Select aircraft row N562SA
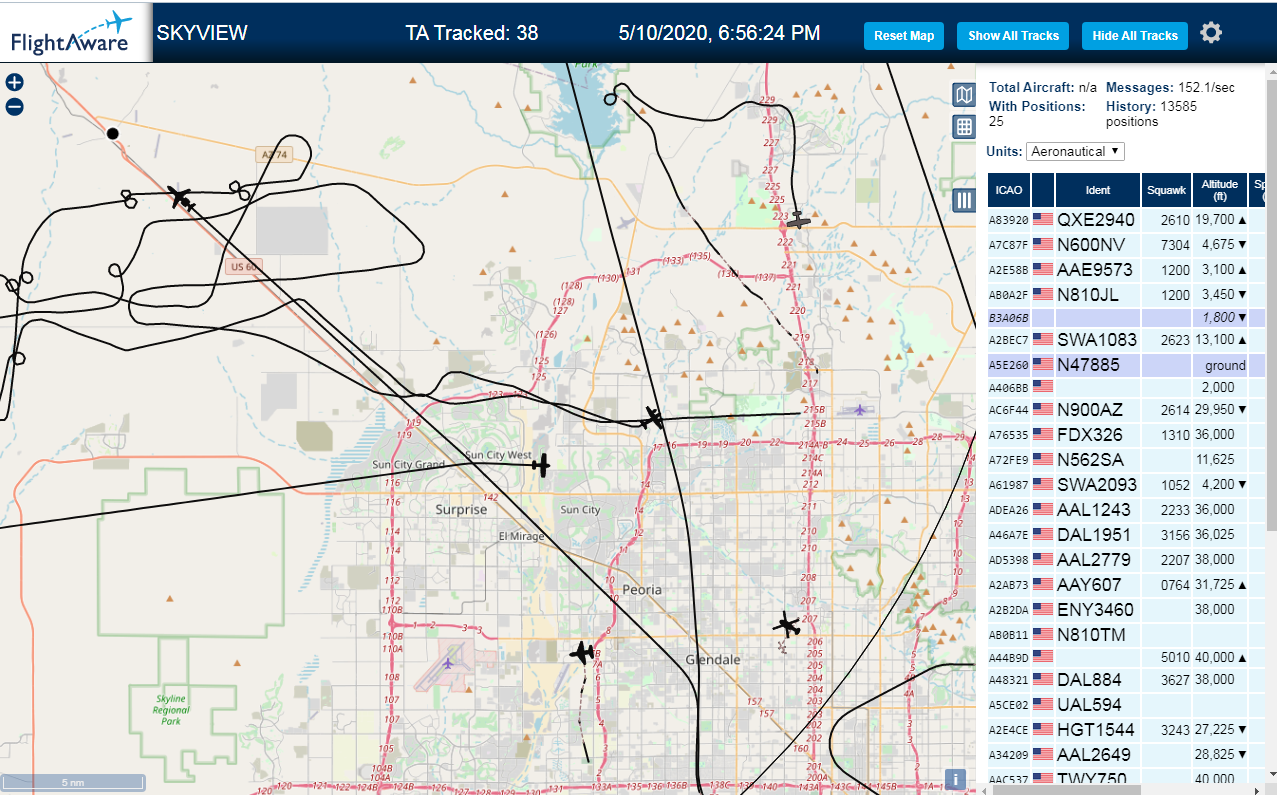 pos(1126,460)
